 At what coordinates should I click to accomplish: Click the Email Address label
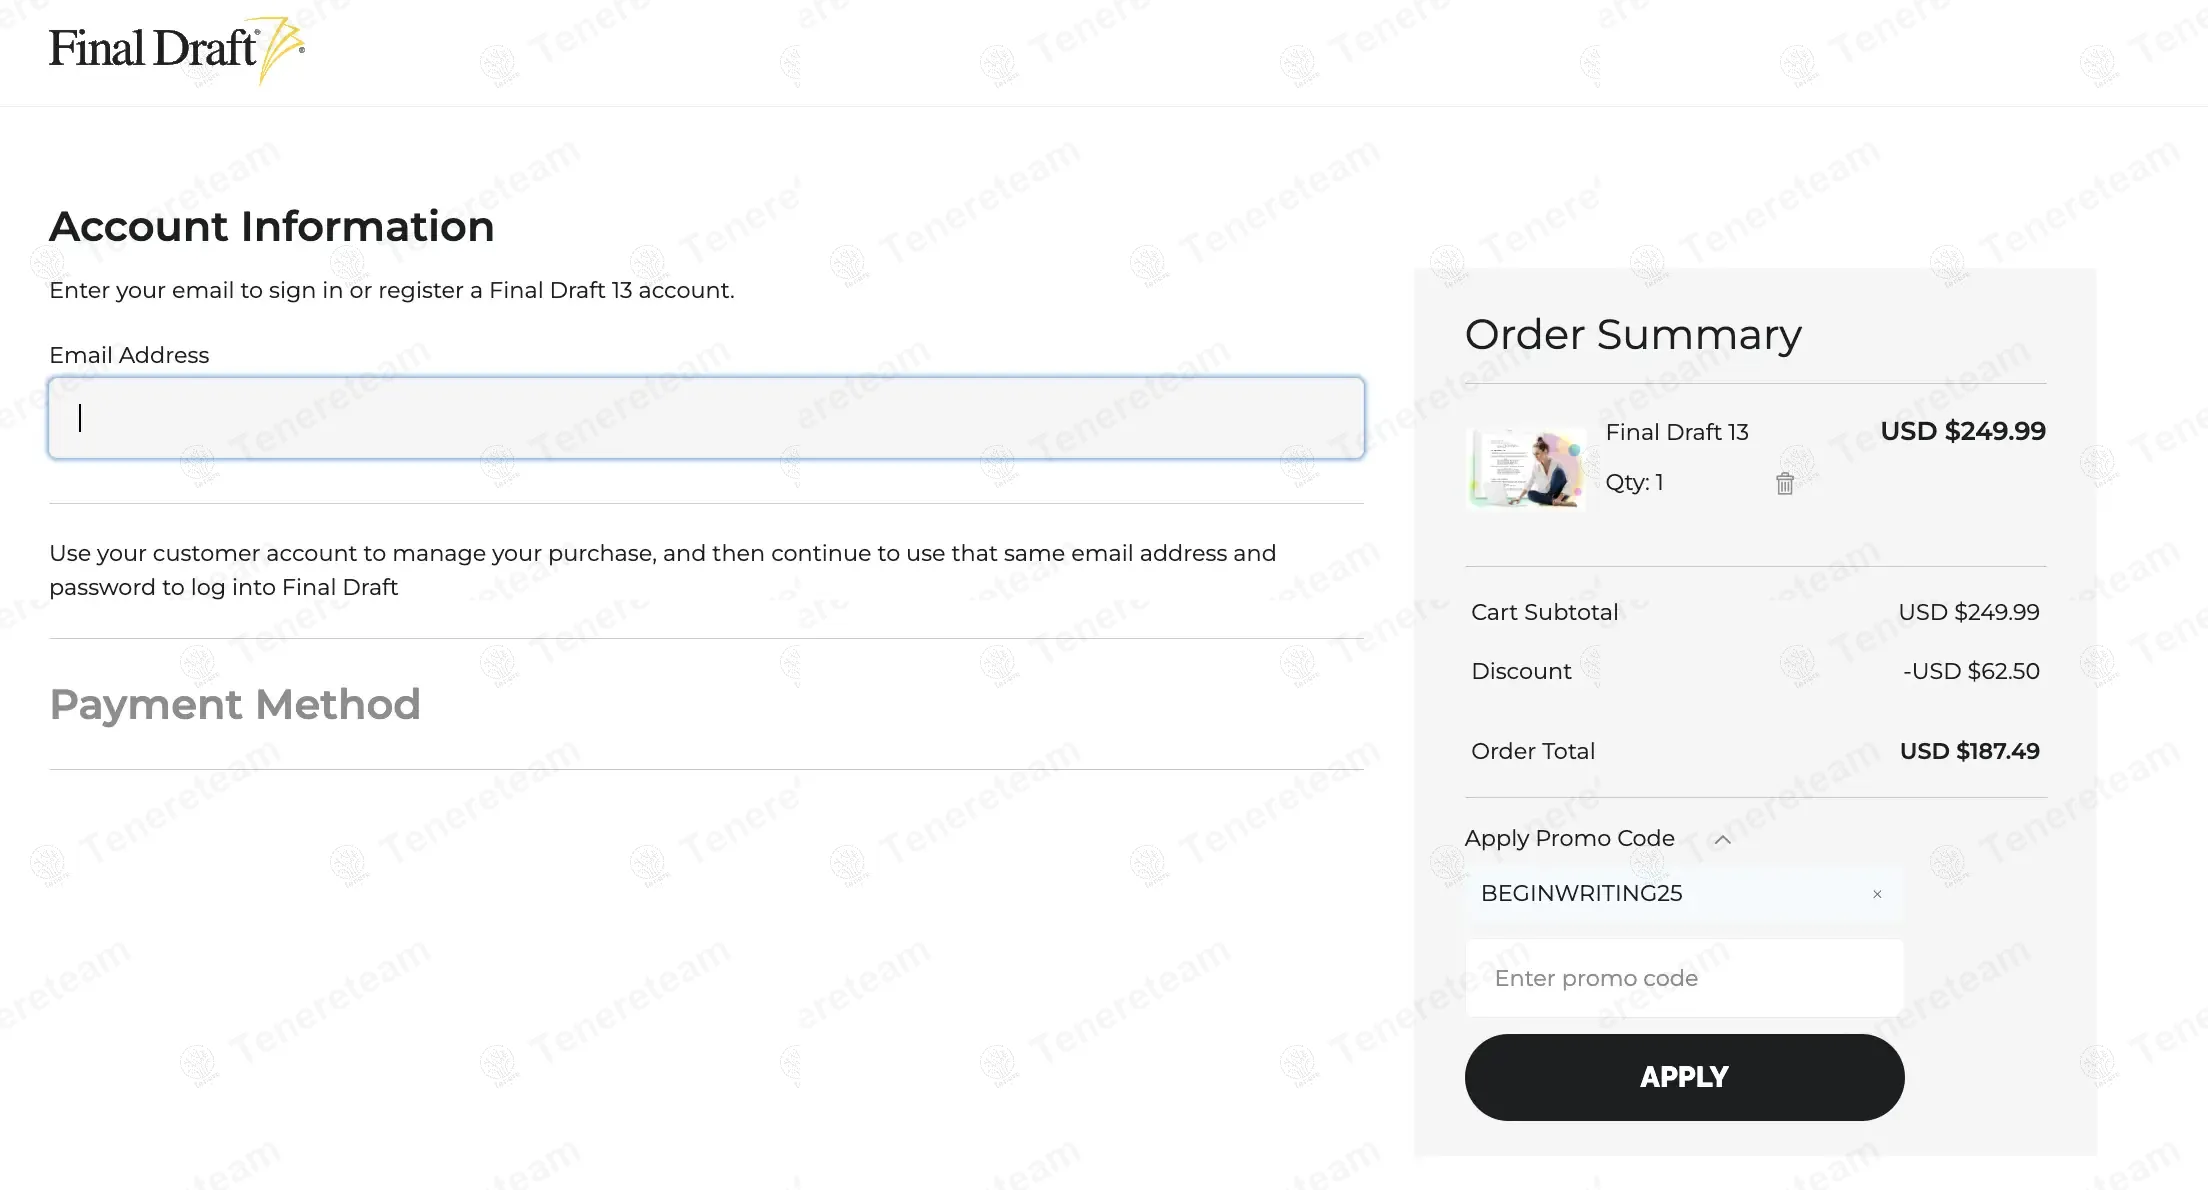coord(129,355)
